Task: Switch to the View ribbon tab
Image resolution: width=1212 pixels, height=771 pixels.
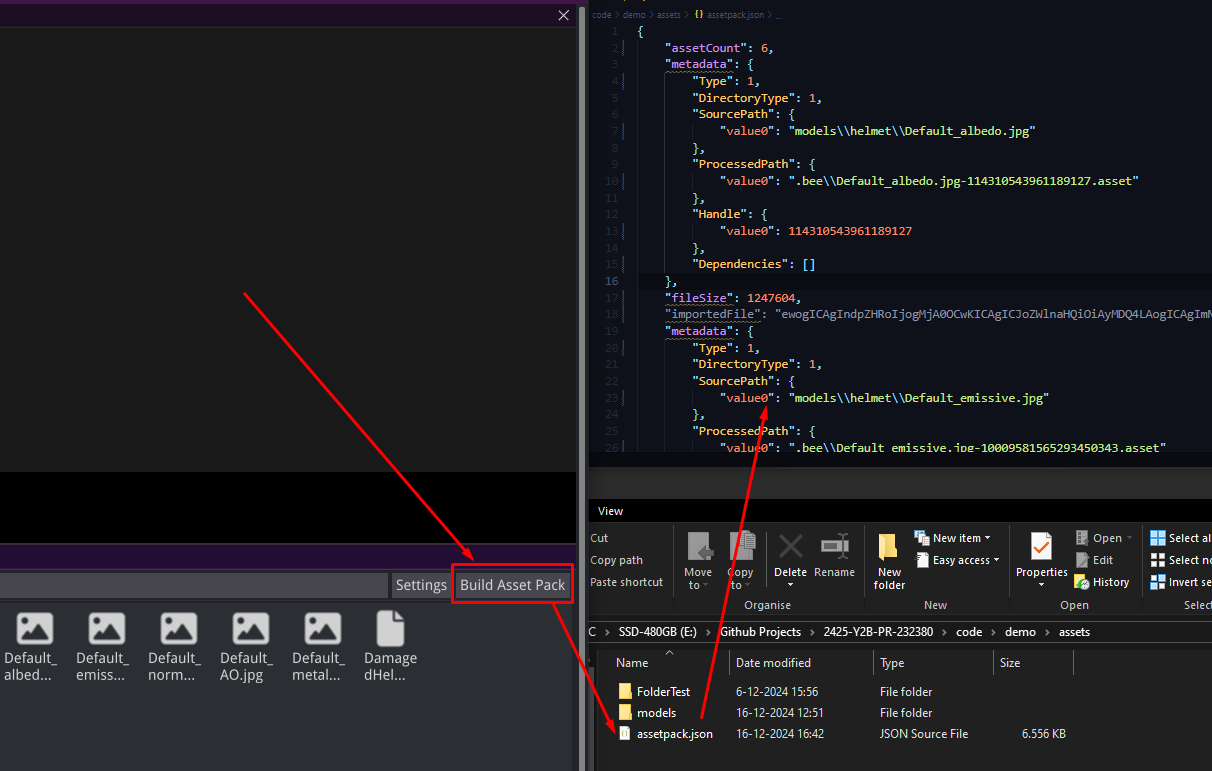Action: point(610,511)
